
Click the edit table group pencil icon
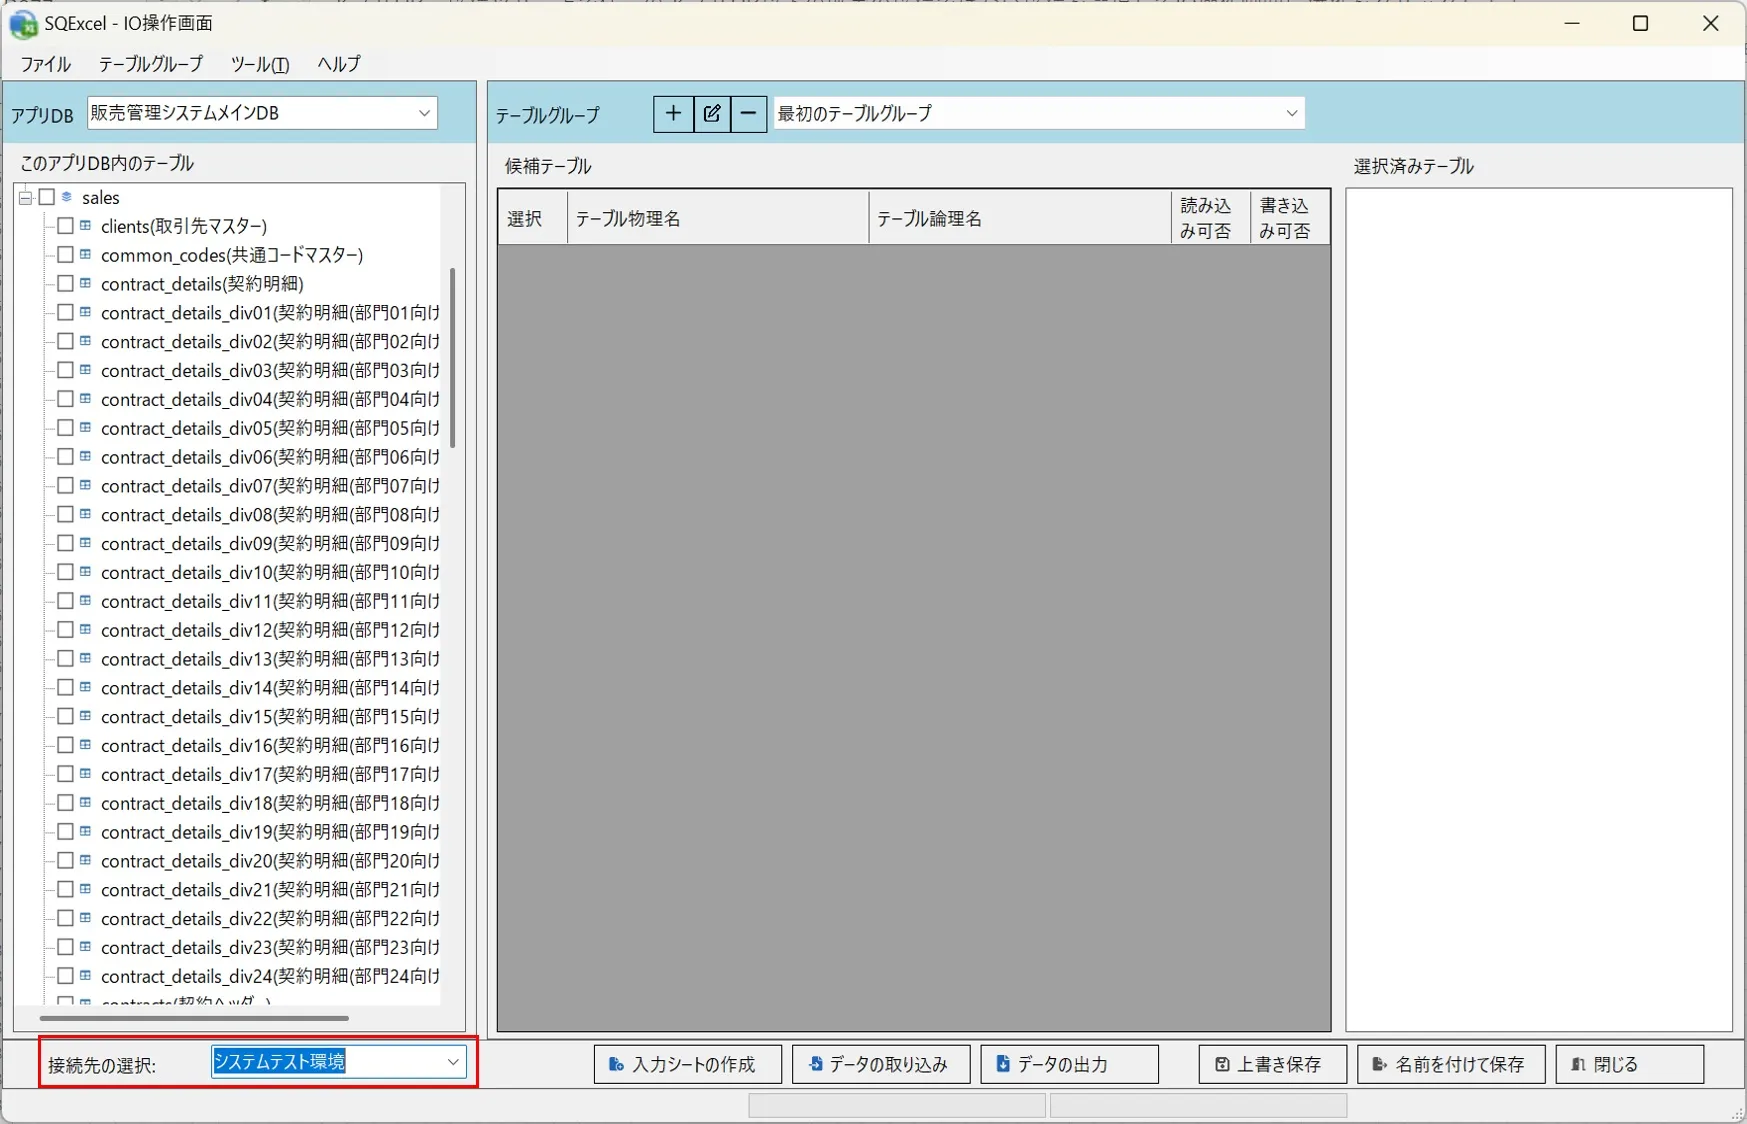coord(711,114)
